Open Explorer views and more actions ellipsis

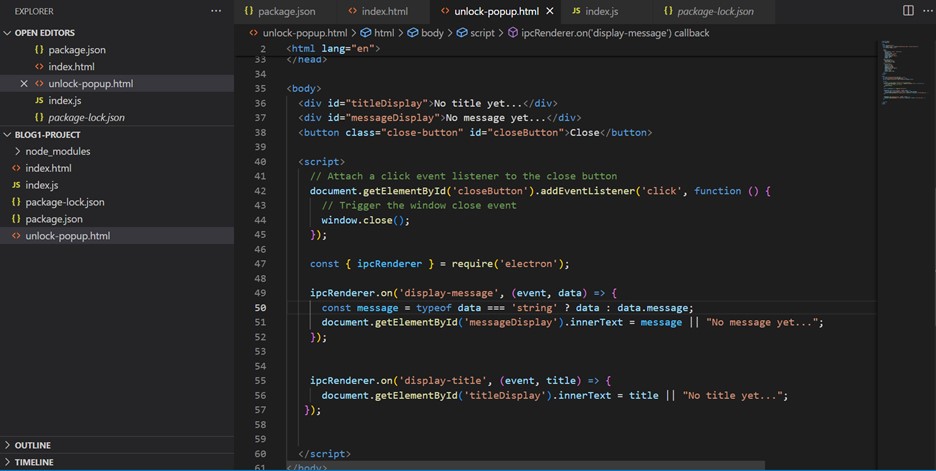(x=216, y=11)
